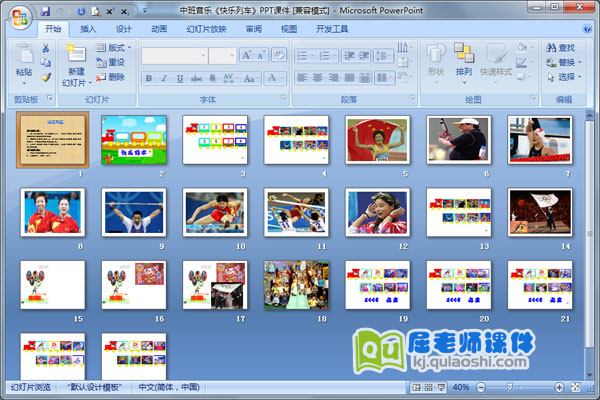Click the Increase Font Size icon

(246, 56)
